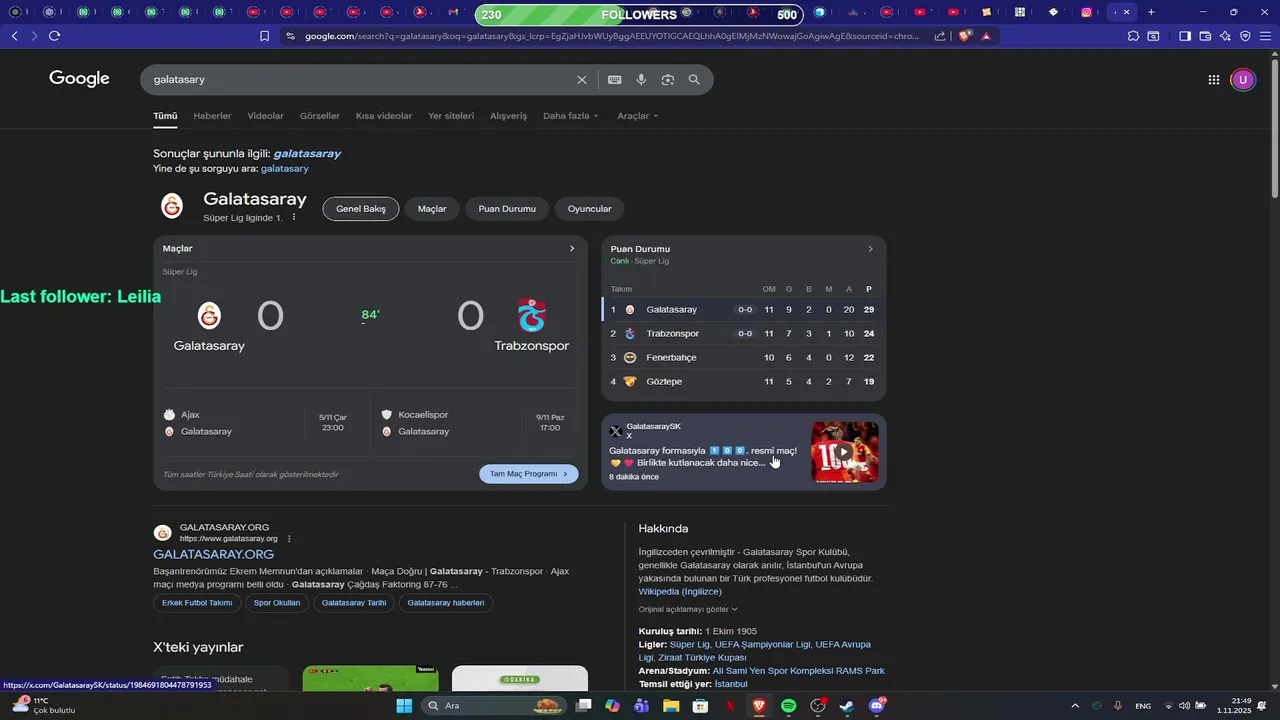The image size is (1280, 720).
Task: Toggle the browser sidebar panel icon
Action: tap(1185, 36)
